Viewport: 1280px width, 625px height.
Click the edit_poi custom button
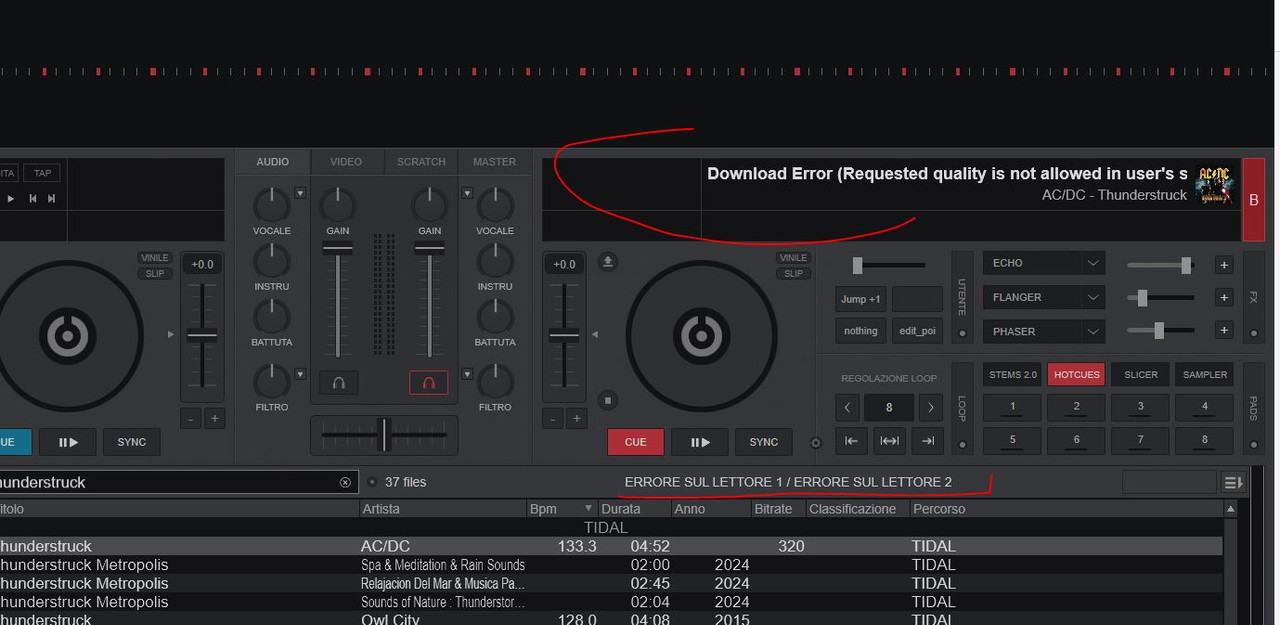[x=917, y=331]
